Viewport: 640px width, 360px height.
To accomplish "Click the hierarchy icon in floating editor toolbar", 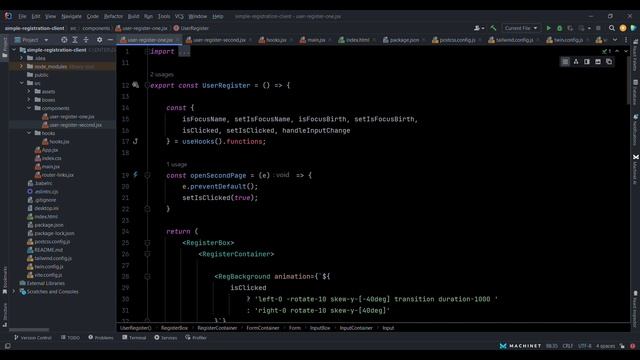I will 576,62.
